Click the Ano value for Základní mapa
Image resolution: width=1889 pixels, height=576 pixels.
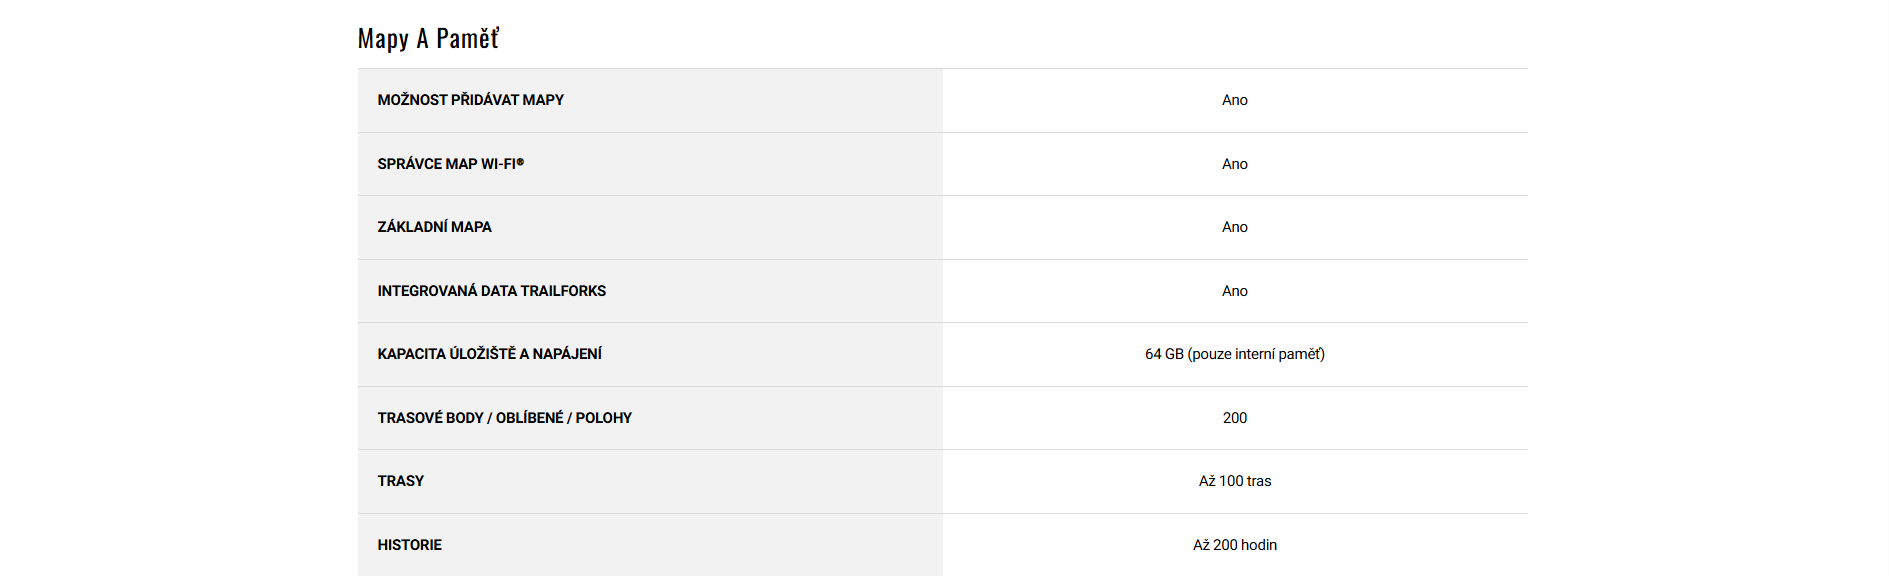pos(1234,227)
